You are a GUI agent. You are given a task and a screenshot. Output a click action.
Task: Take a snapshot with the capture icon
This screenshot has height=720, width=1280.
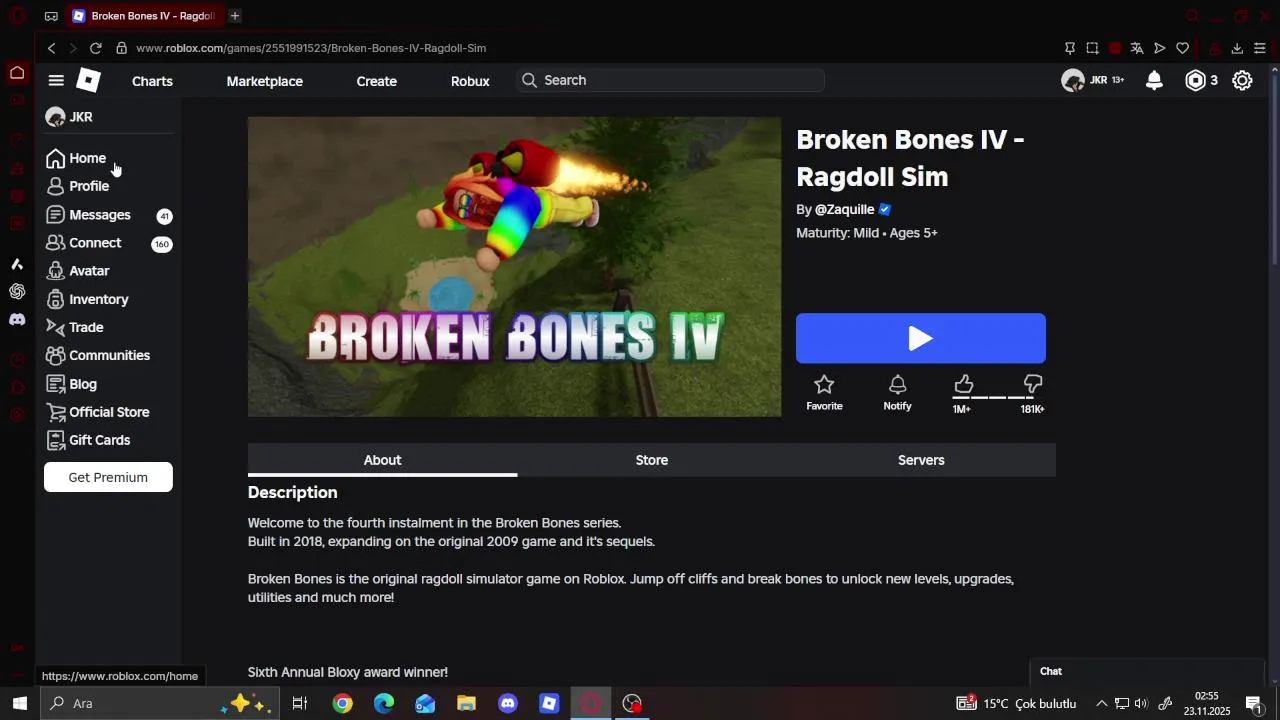(1092, 48)
